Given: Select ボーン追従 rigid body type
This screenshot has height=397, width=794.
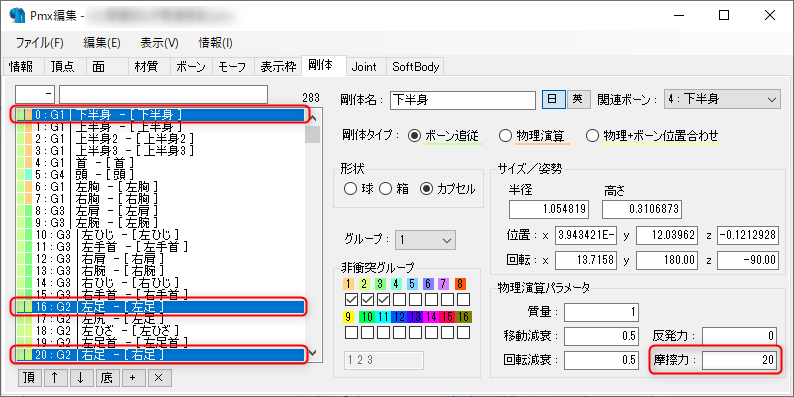Looking at the screenshot, I should [444, 136].
